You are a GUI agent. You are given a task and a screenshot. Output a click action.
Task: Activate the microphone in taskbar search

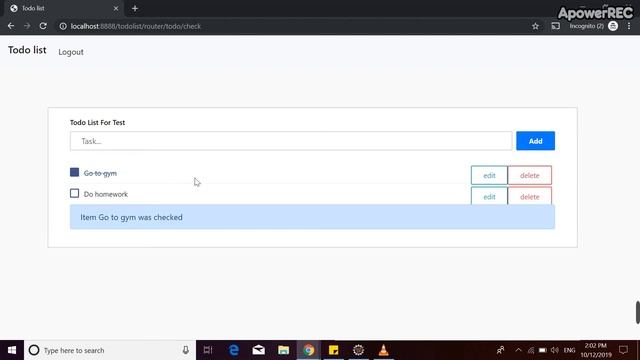coord(186,350)
